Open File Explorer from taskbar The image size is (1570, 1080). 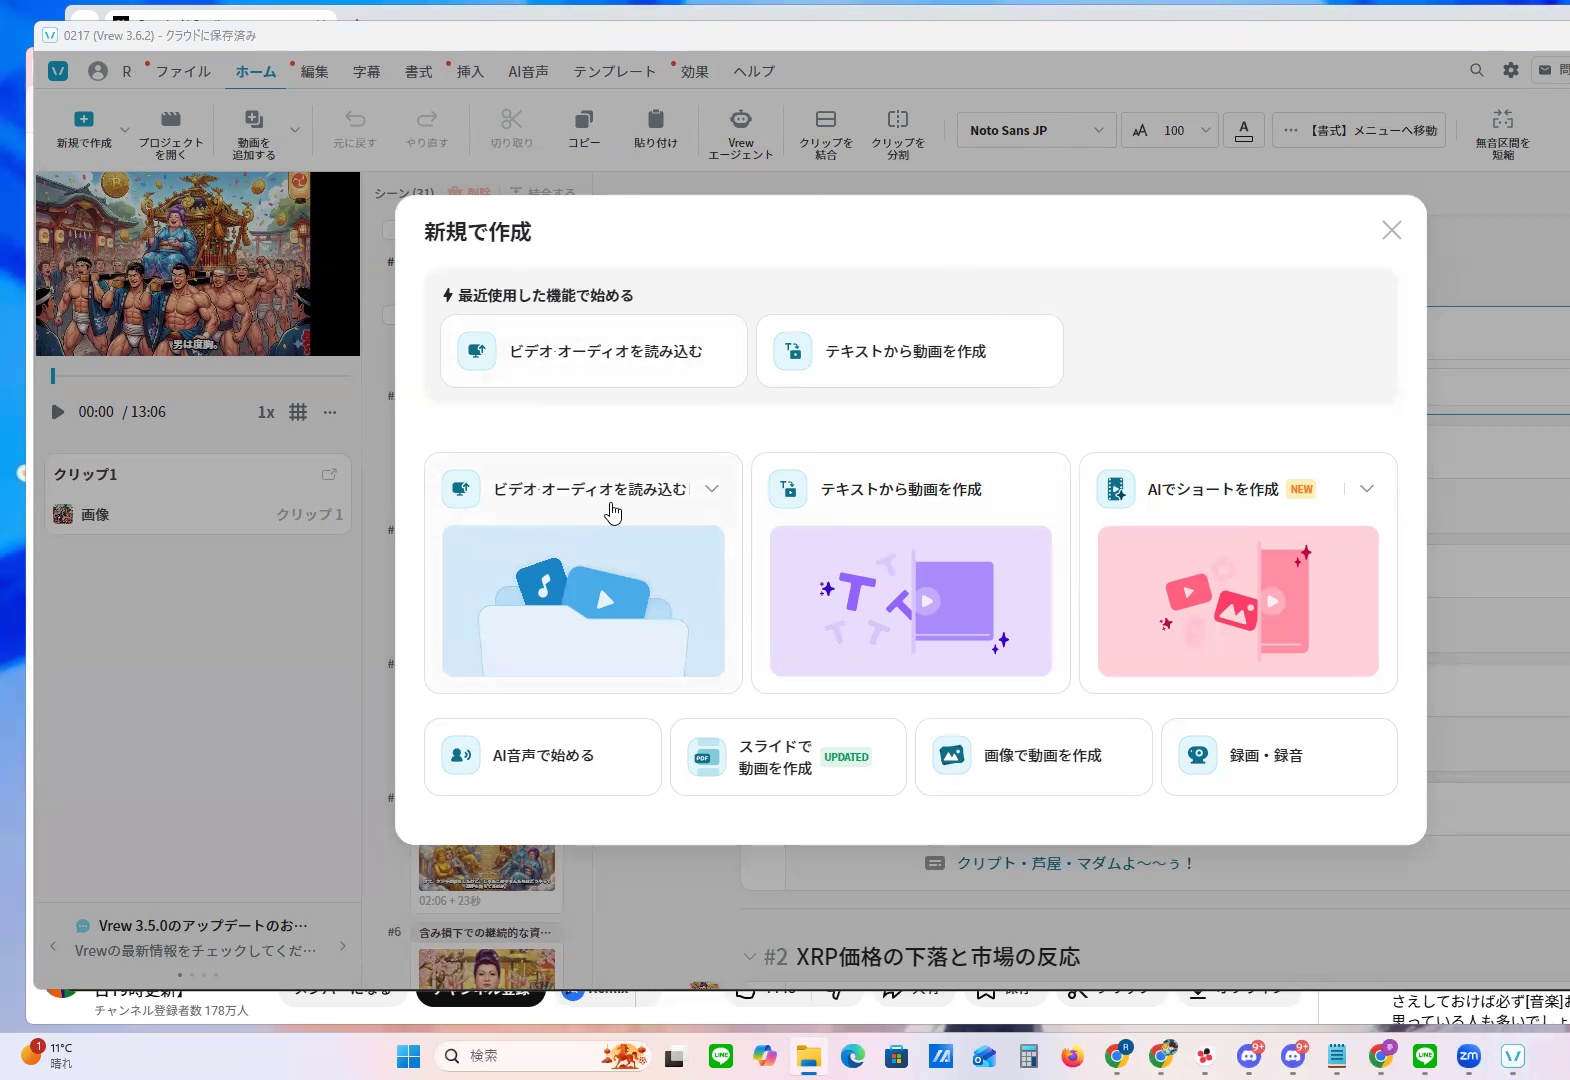coord(808,1056)
